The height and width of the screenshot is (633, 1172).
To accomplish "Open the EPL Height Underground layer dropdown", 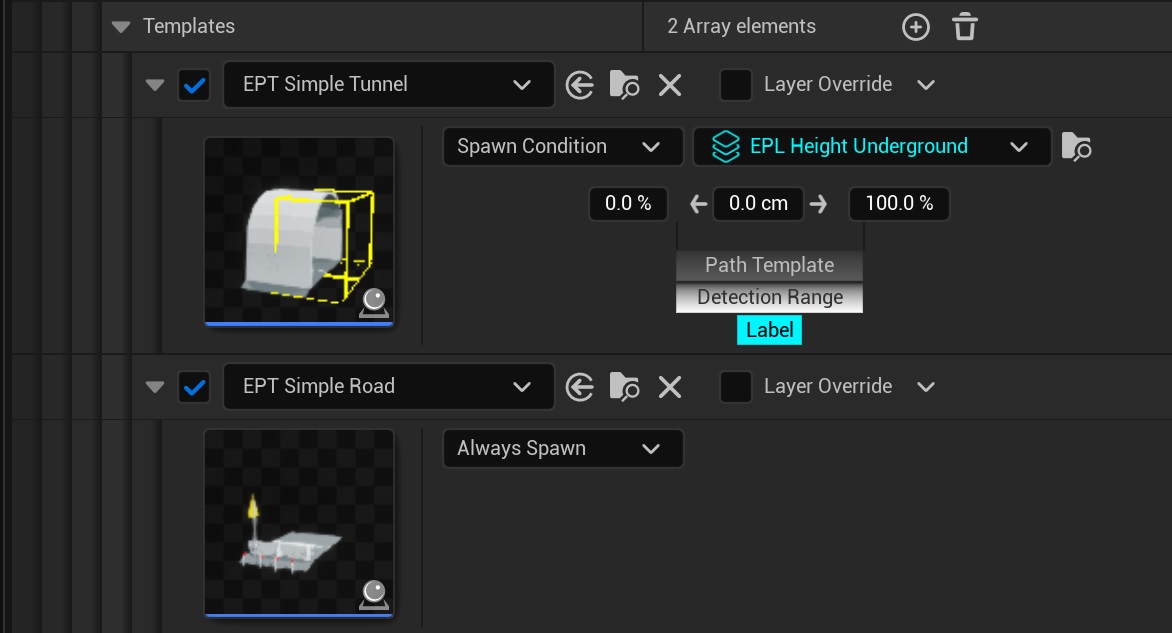I will [x=871, y=147].
